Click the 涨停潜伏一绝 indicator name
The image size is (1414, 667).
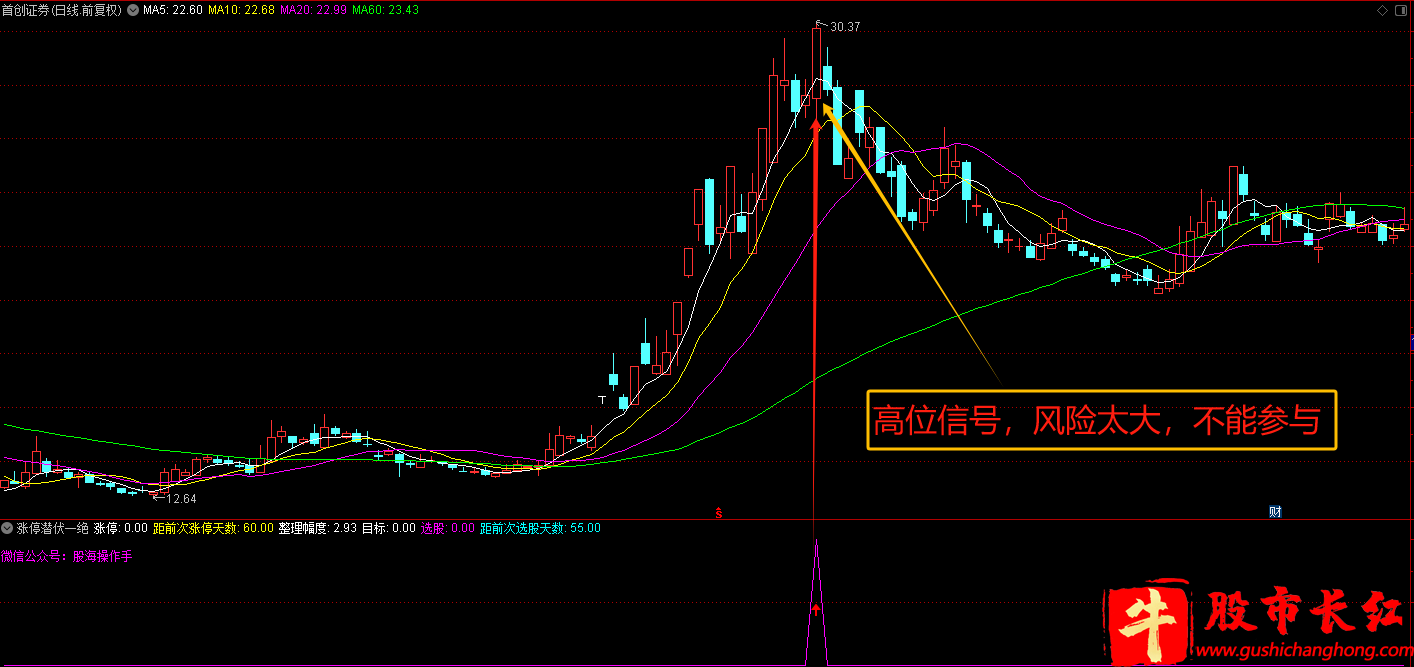(53, 527)
